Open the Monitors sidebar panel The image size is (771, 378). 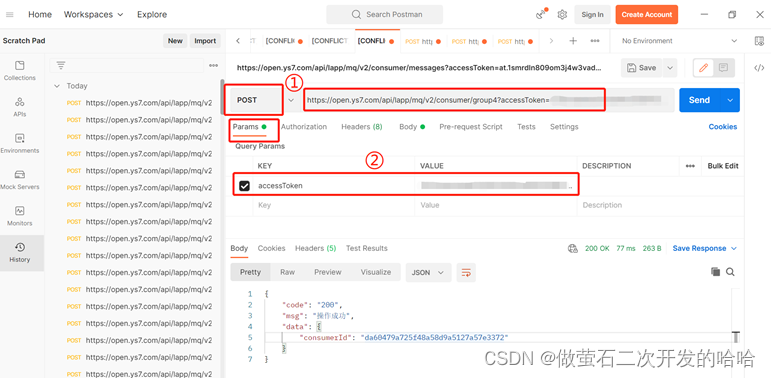point(20,216)
